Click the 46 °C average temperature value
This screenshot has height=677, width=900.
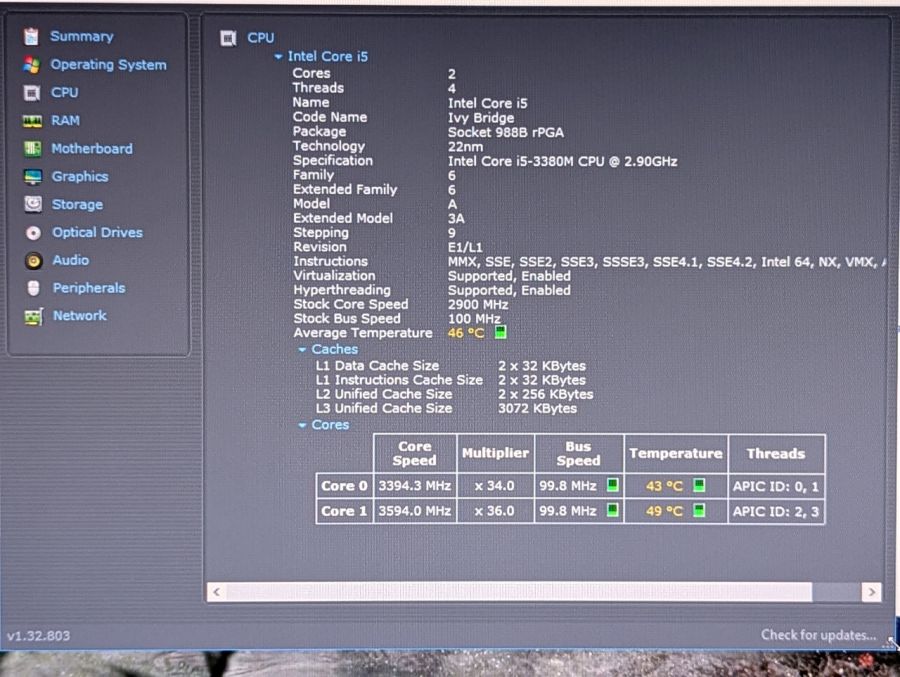coord(466,333)
